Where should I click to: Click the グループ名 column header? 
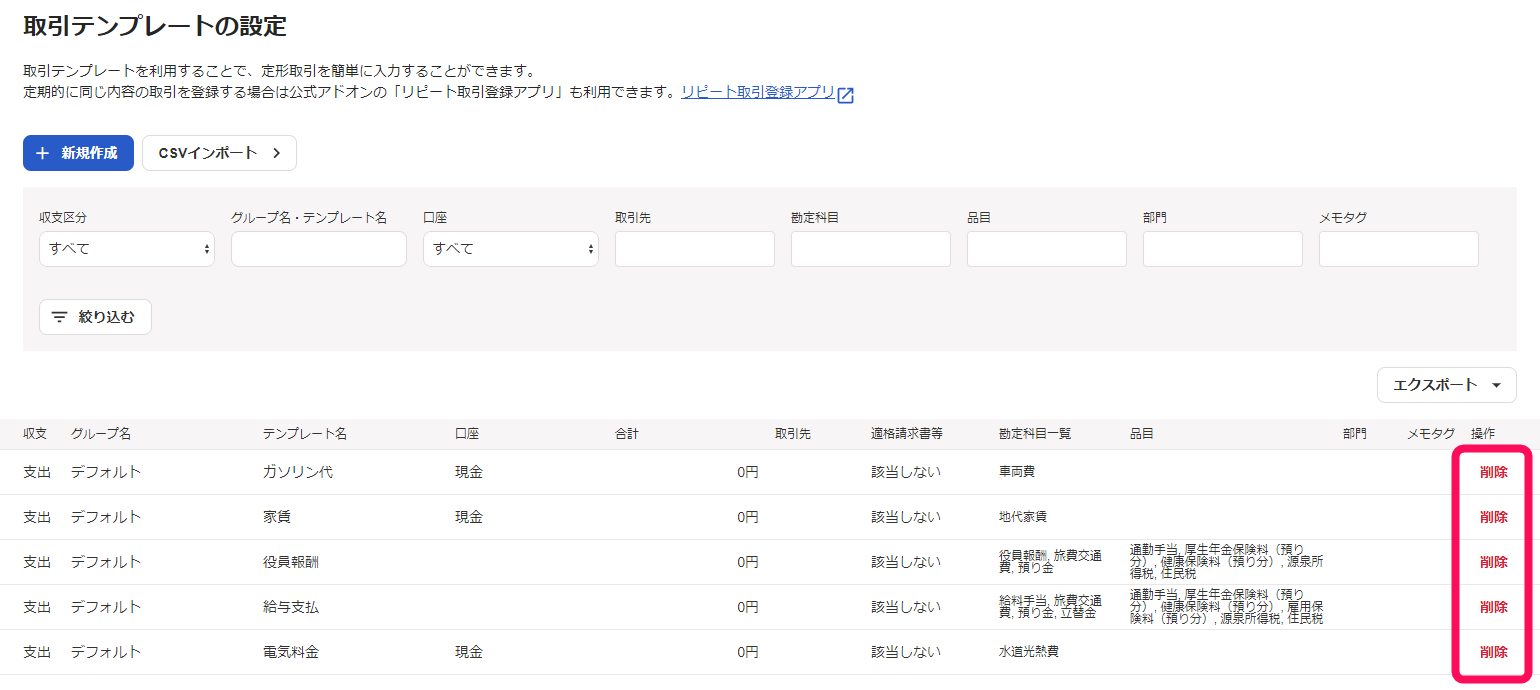click(x=101, y=434)
